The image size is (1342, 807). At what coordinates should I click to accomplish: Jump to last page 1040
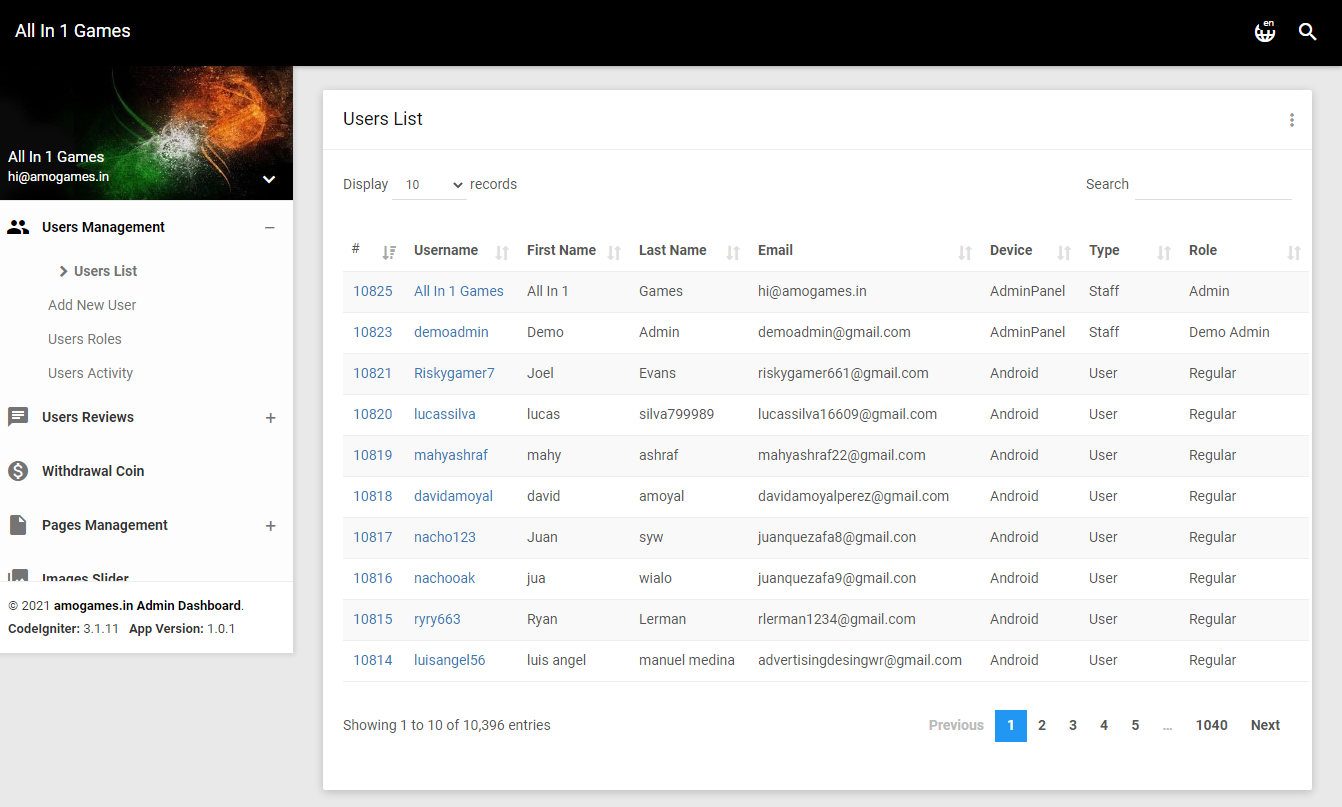point(1212,725)
